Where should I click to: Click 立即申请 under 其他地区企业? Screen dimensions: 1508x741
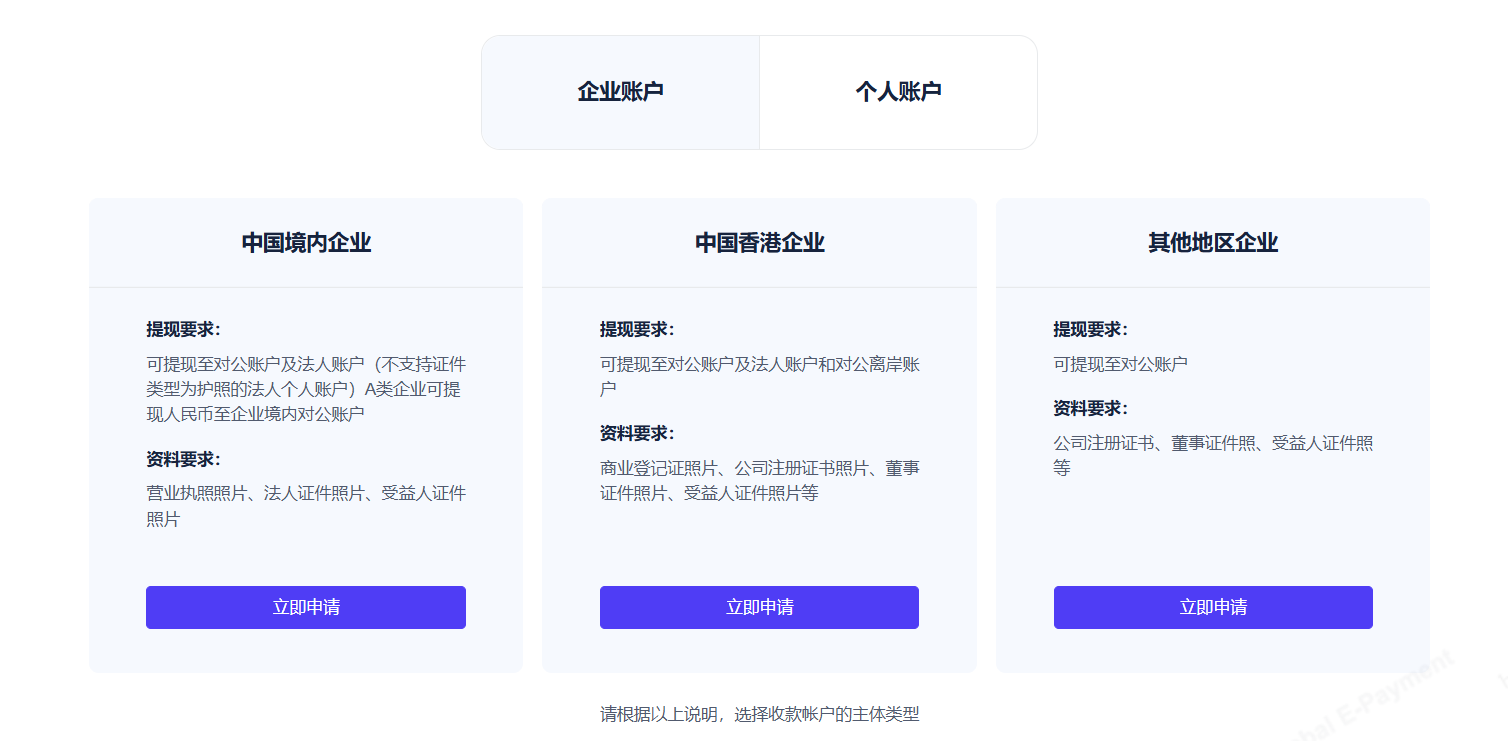coord(1213,607)
